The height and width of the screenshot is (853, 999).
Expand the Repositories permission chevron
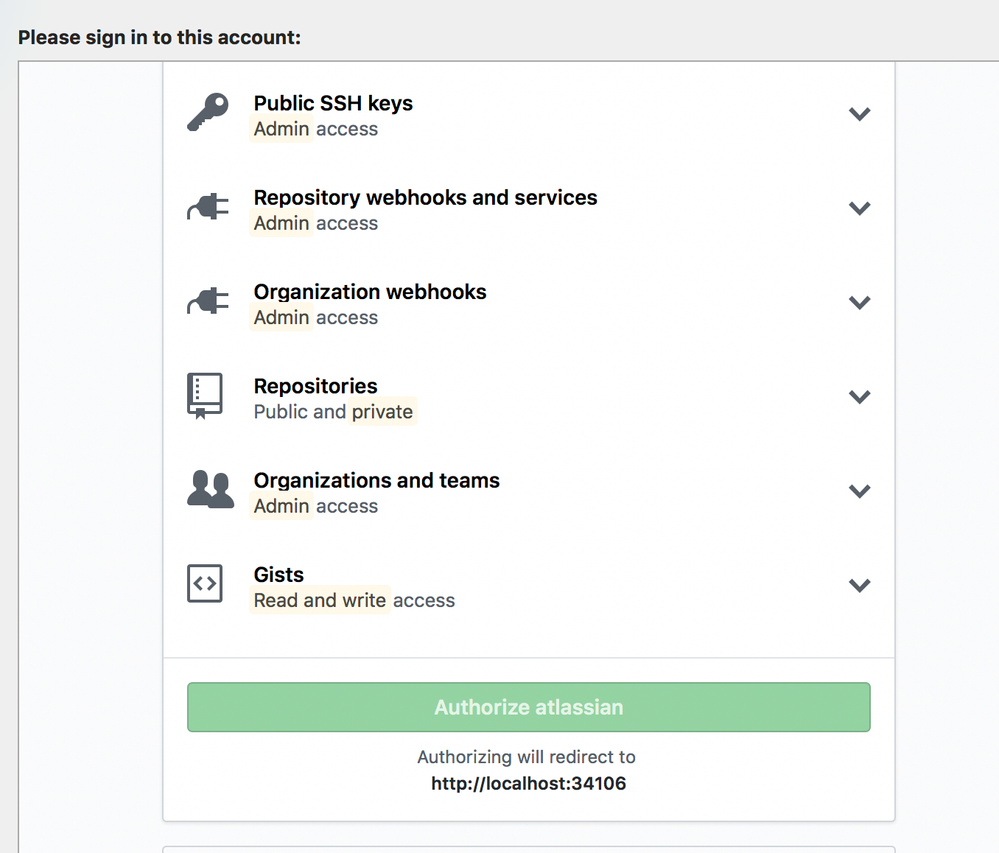[859, 397]
